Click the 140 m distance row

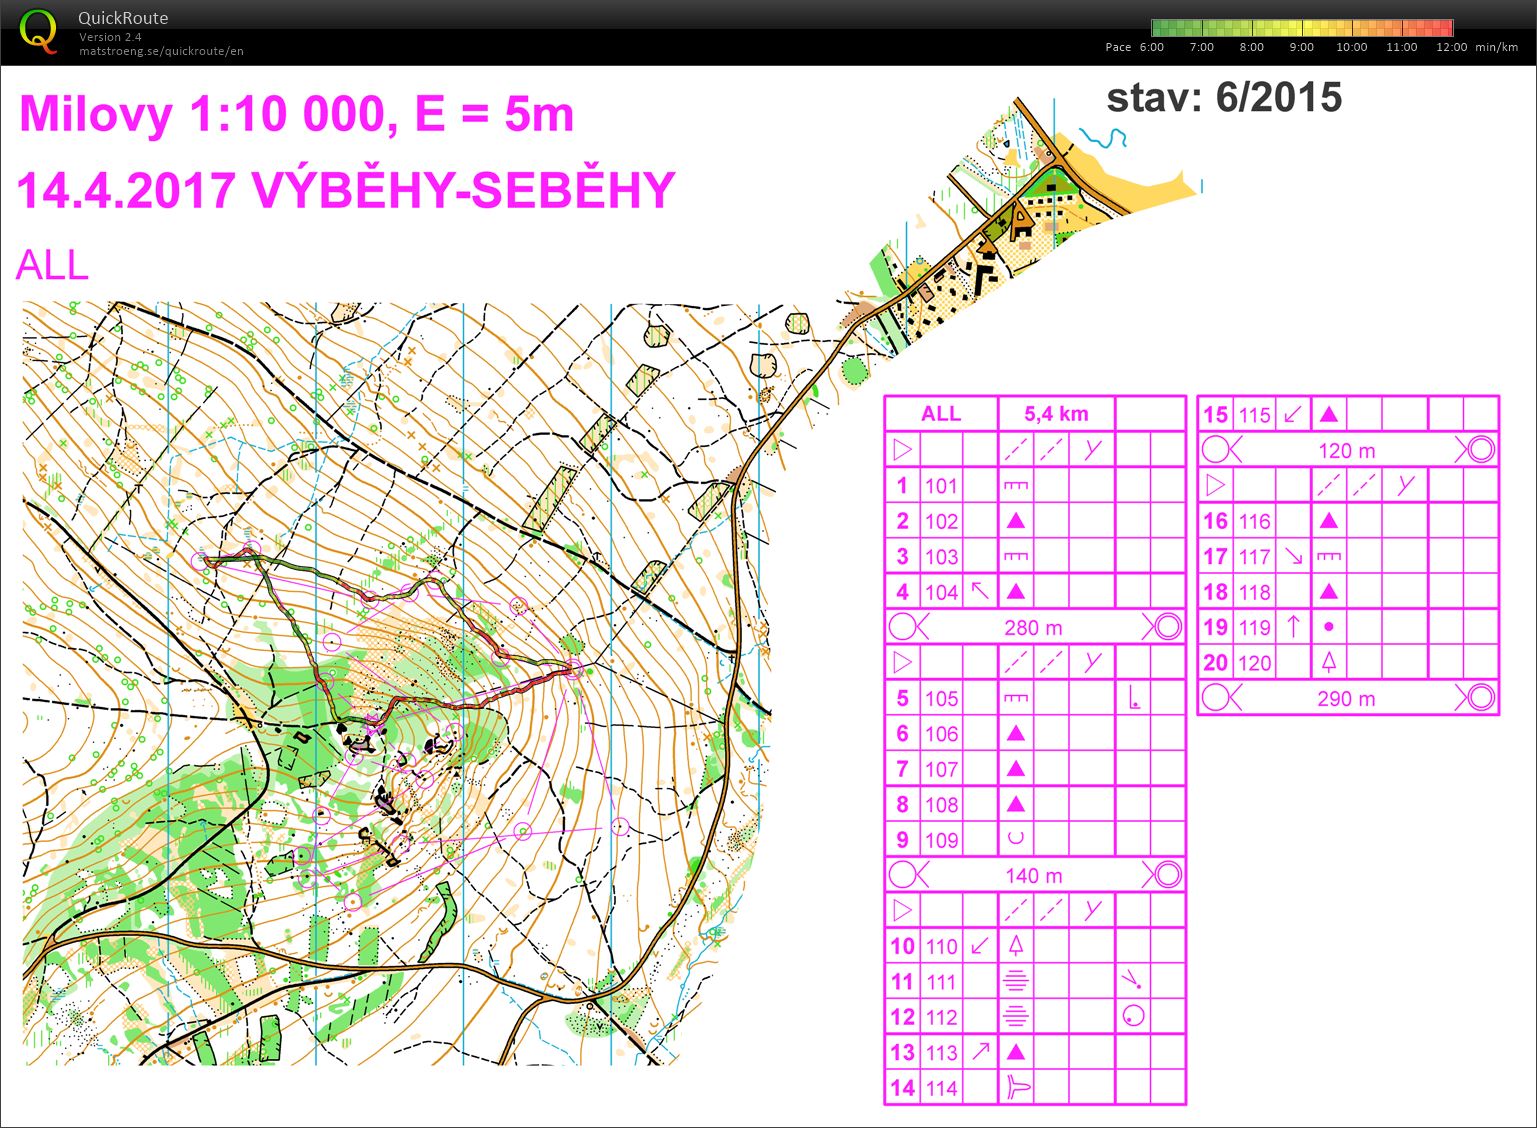1035,875
